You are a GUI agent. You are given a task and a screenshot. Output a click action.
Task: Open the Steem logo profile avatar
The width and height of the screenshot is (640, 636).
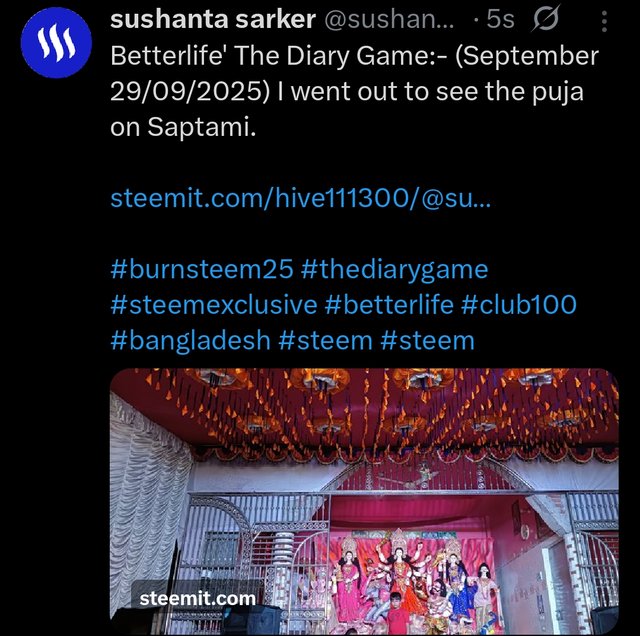56,42
